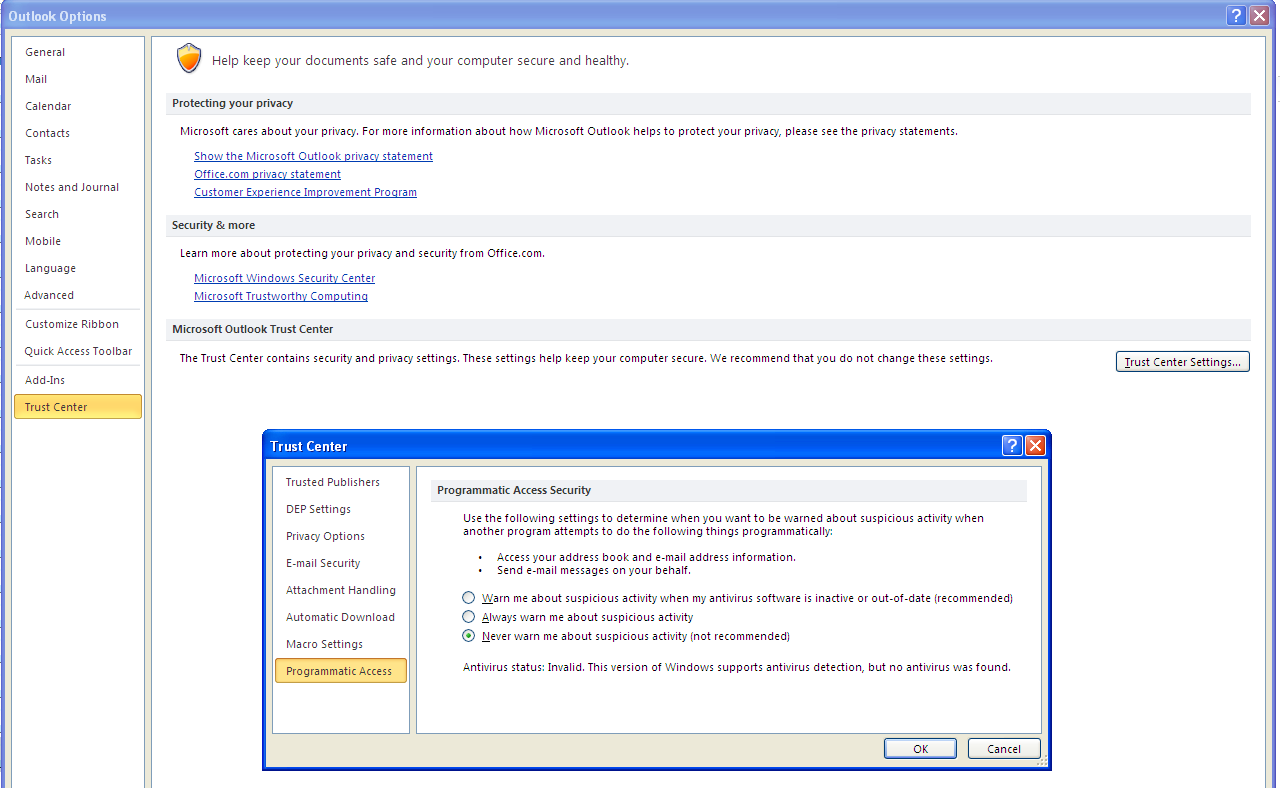Go to Privacy Options in Trust Center
Image resolution: width=1280 pixels, height=788 pixels.
[x=340, y=536]
